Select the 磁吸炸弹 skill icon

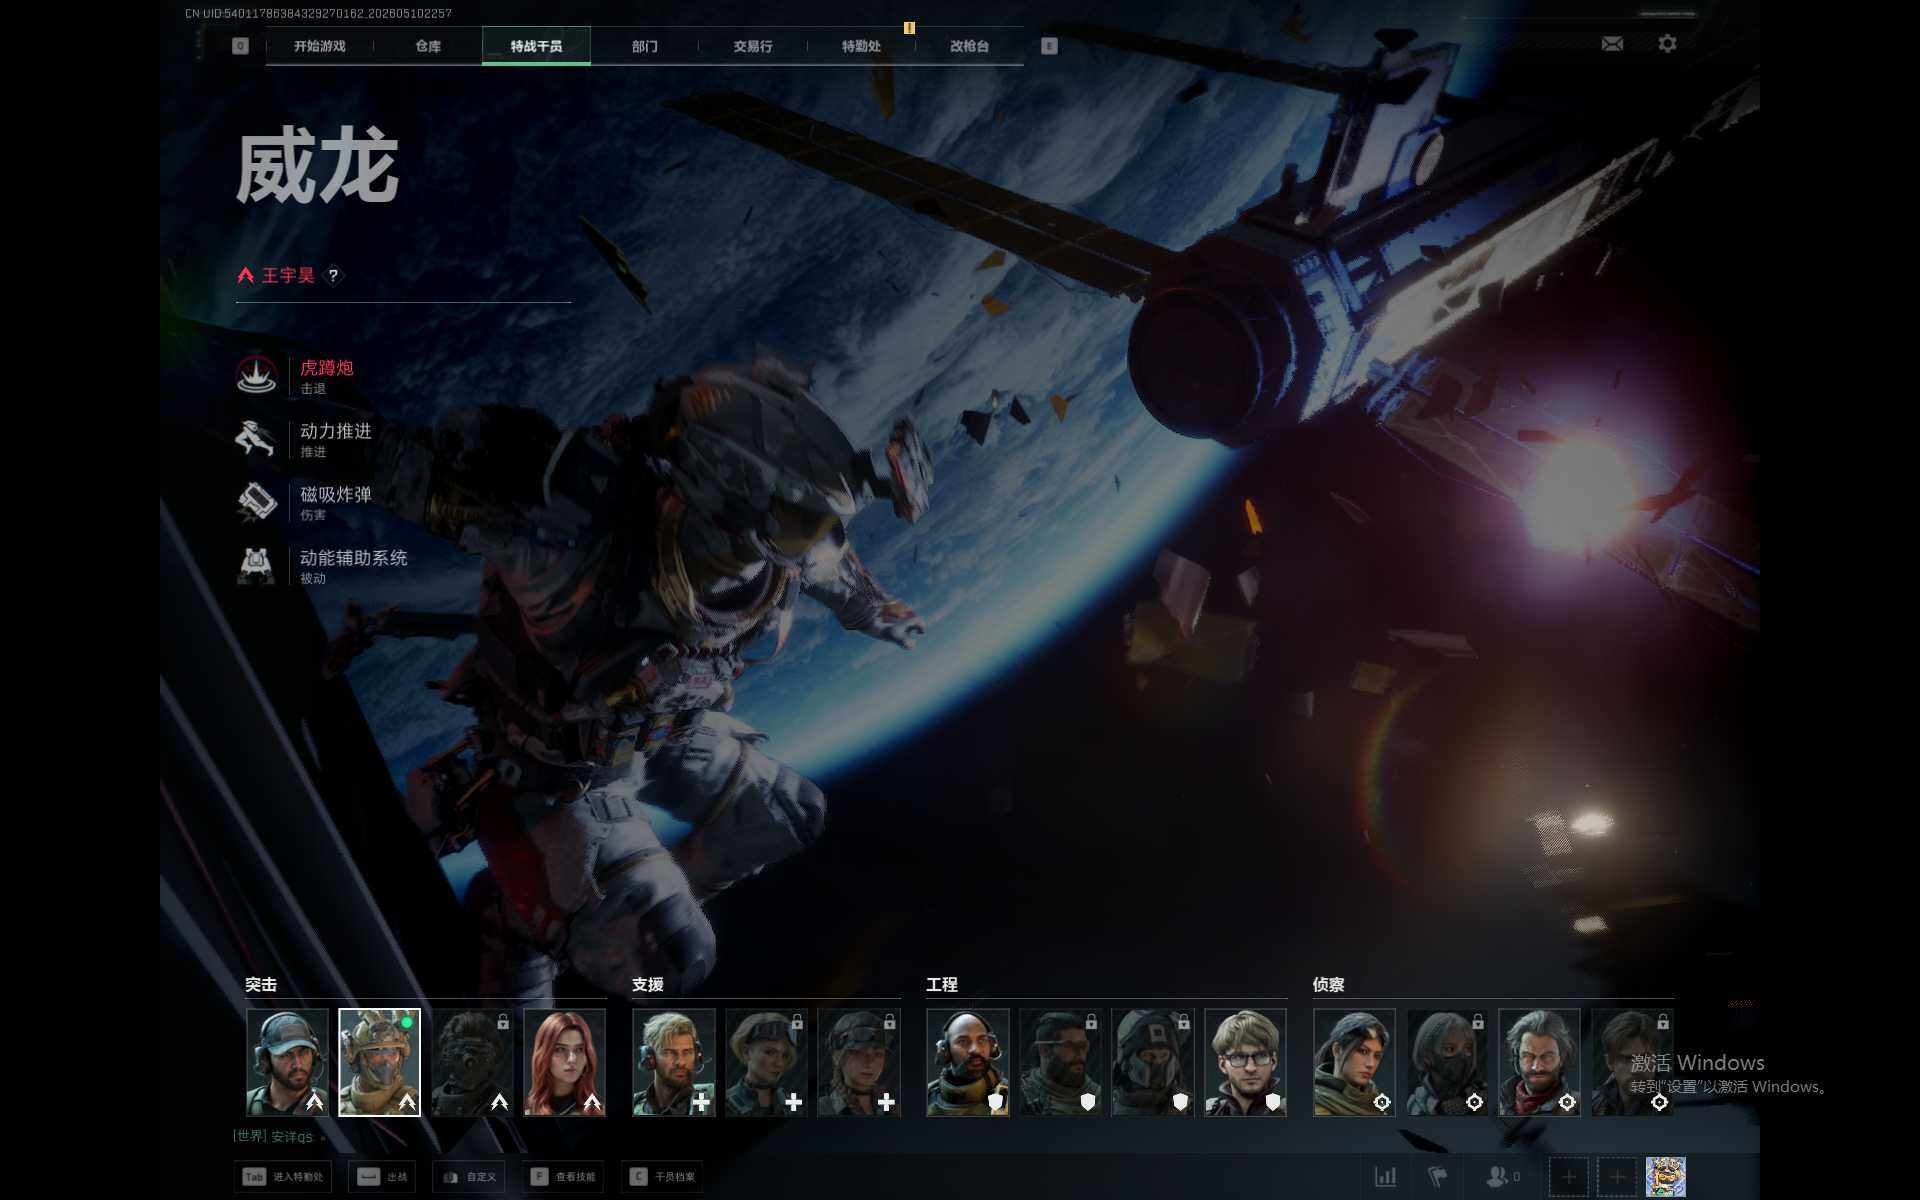tap(256, 501)
